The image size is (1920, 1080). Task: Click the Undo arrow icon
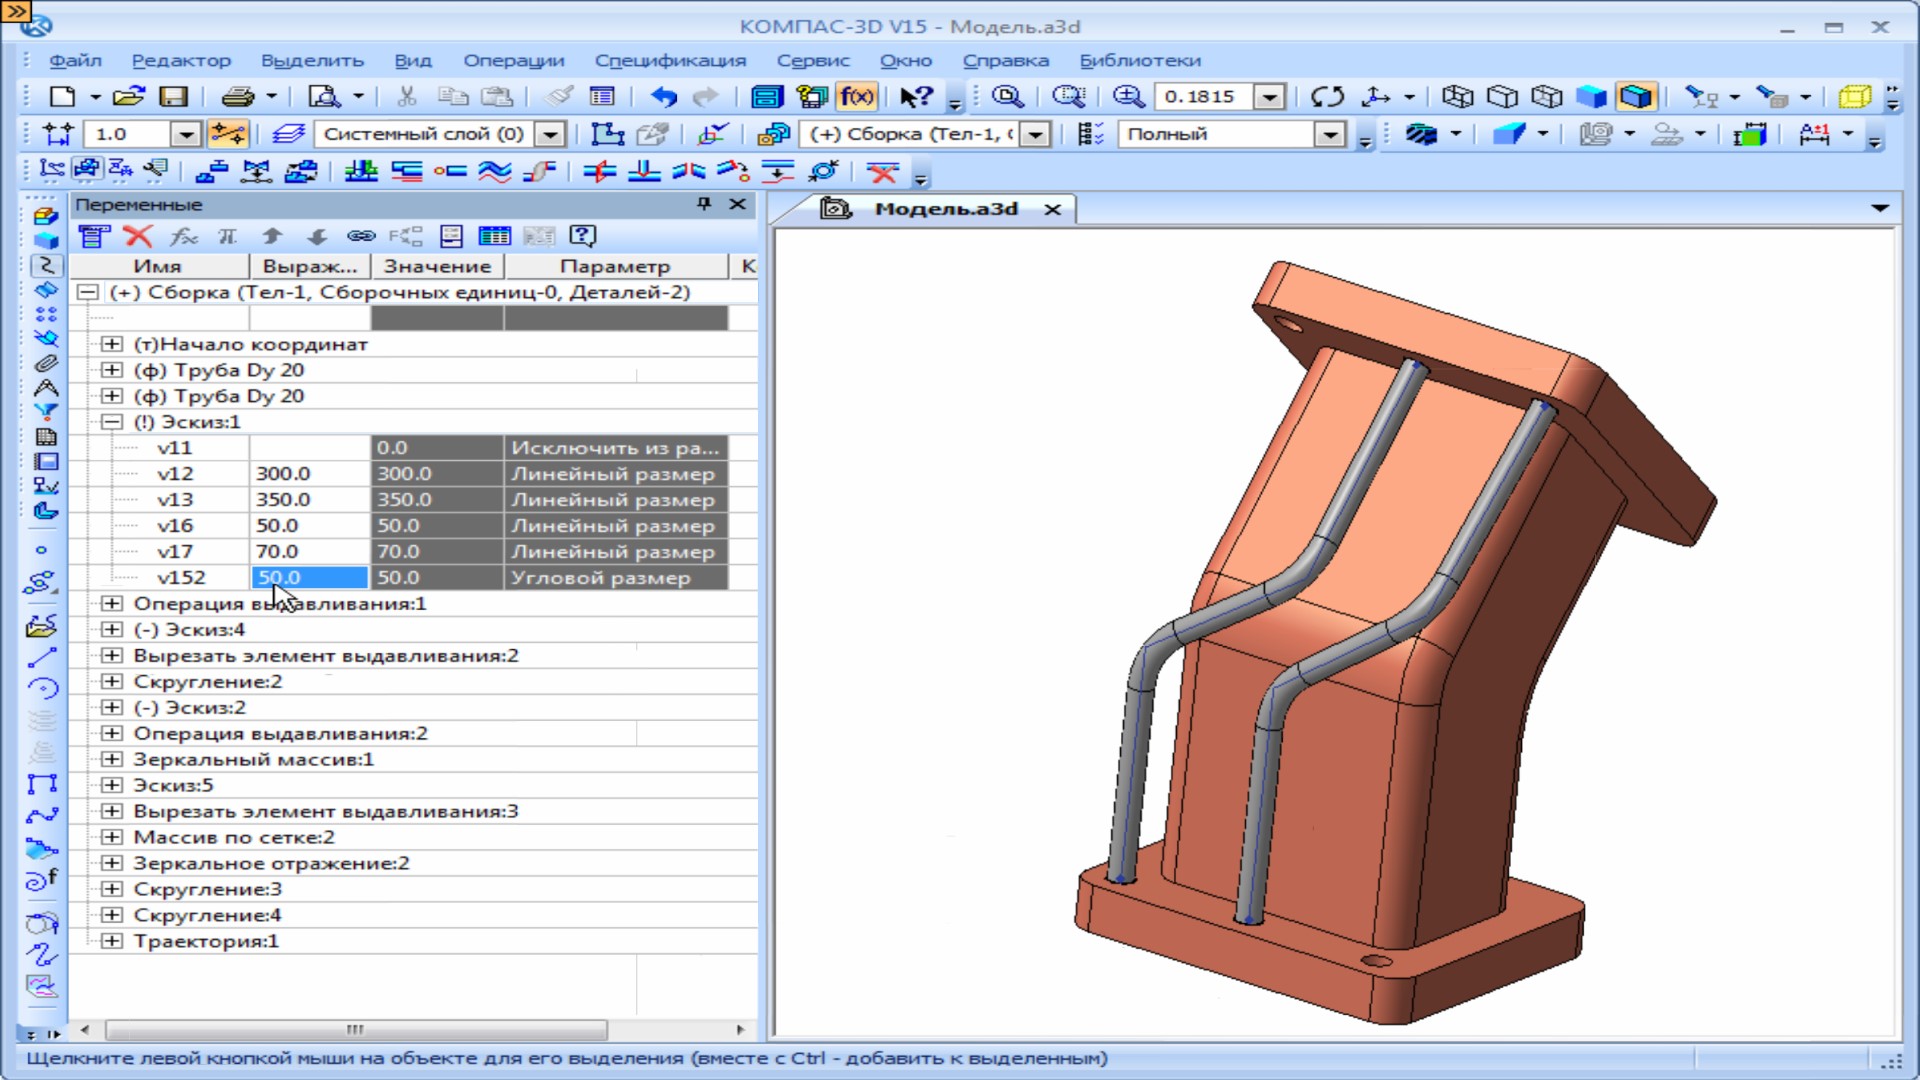coord(663,97)
